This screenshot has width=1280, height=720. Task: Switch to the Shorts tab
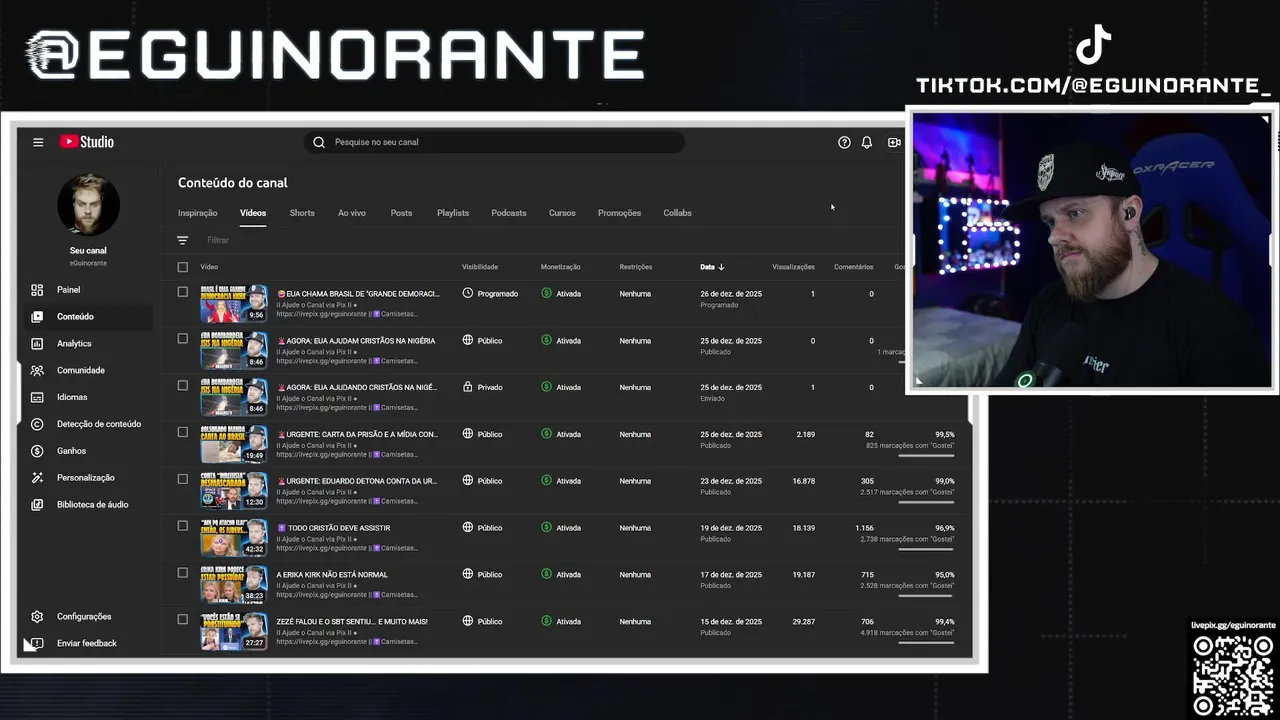302,213
